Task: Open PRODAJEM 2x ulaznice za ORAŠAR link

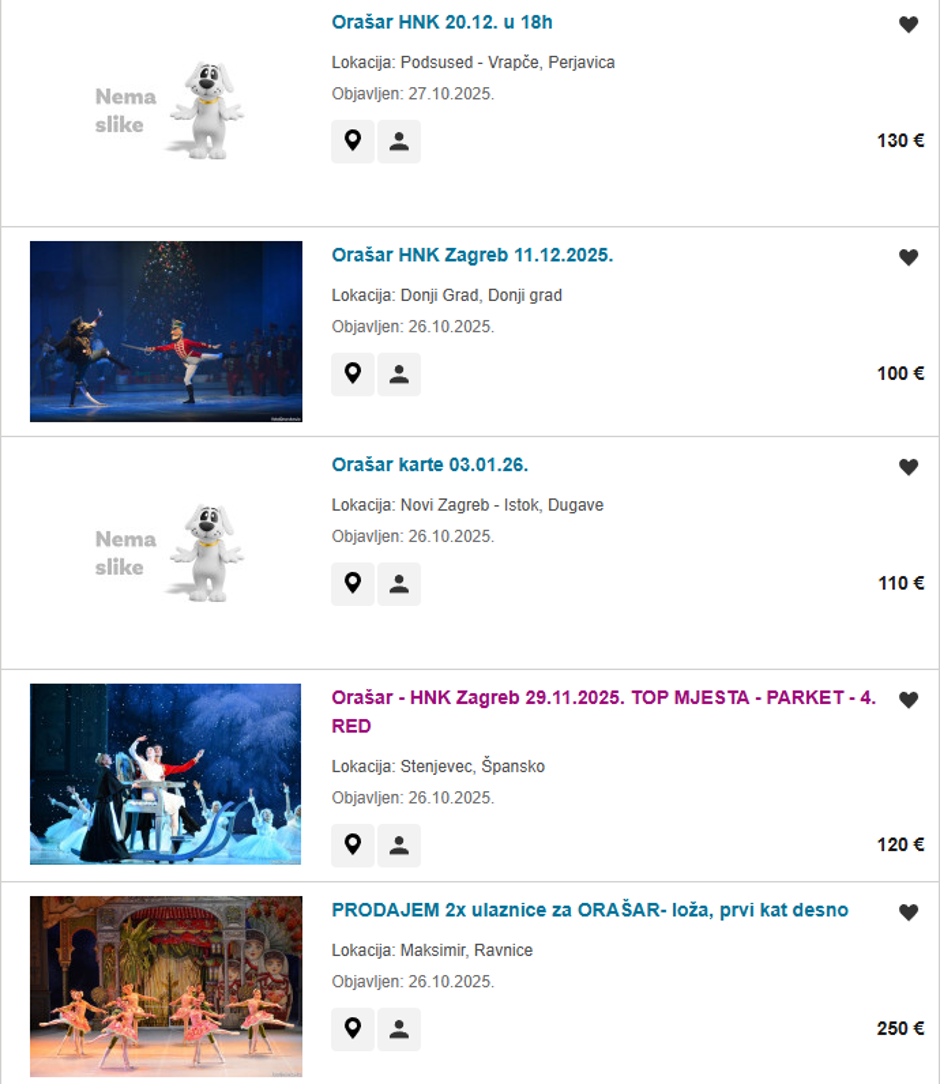Action: click(x=590, y=910)
